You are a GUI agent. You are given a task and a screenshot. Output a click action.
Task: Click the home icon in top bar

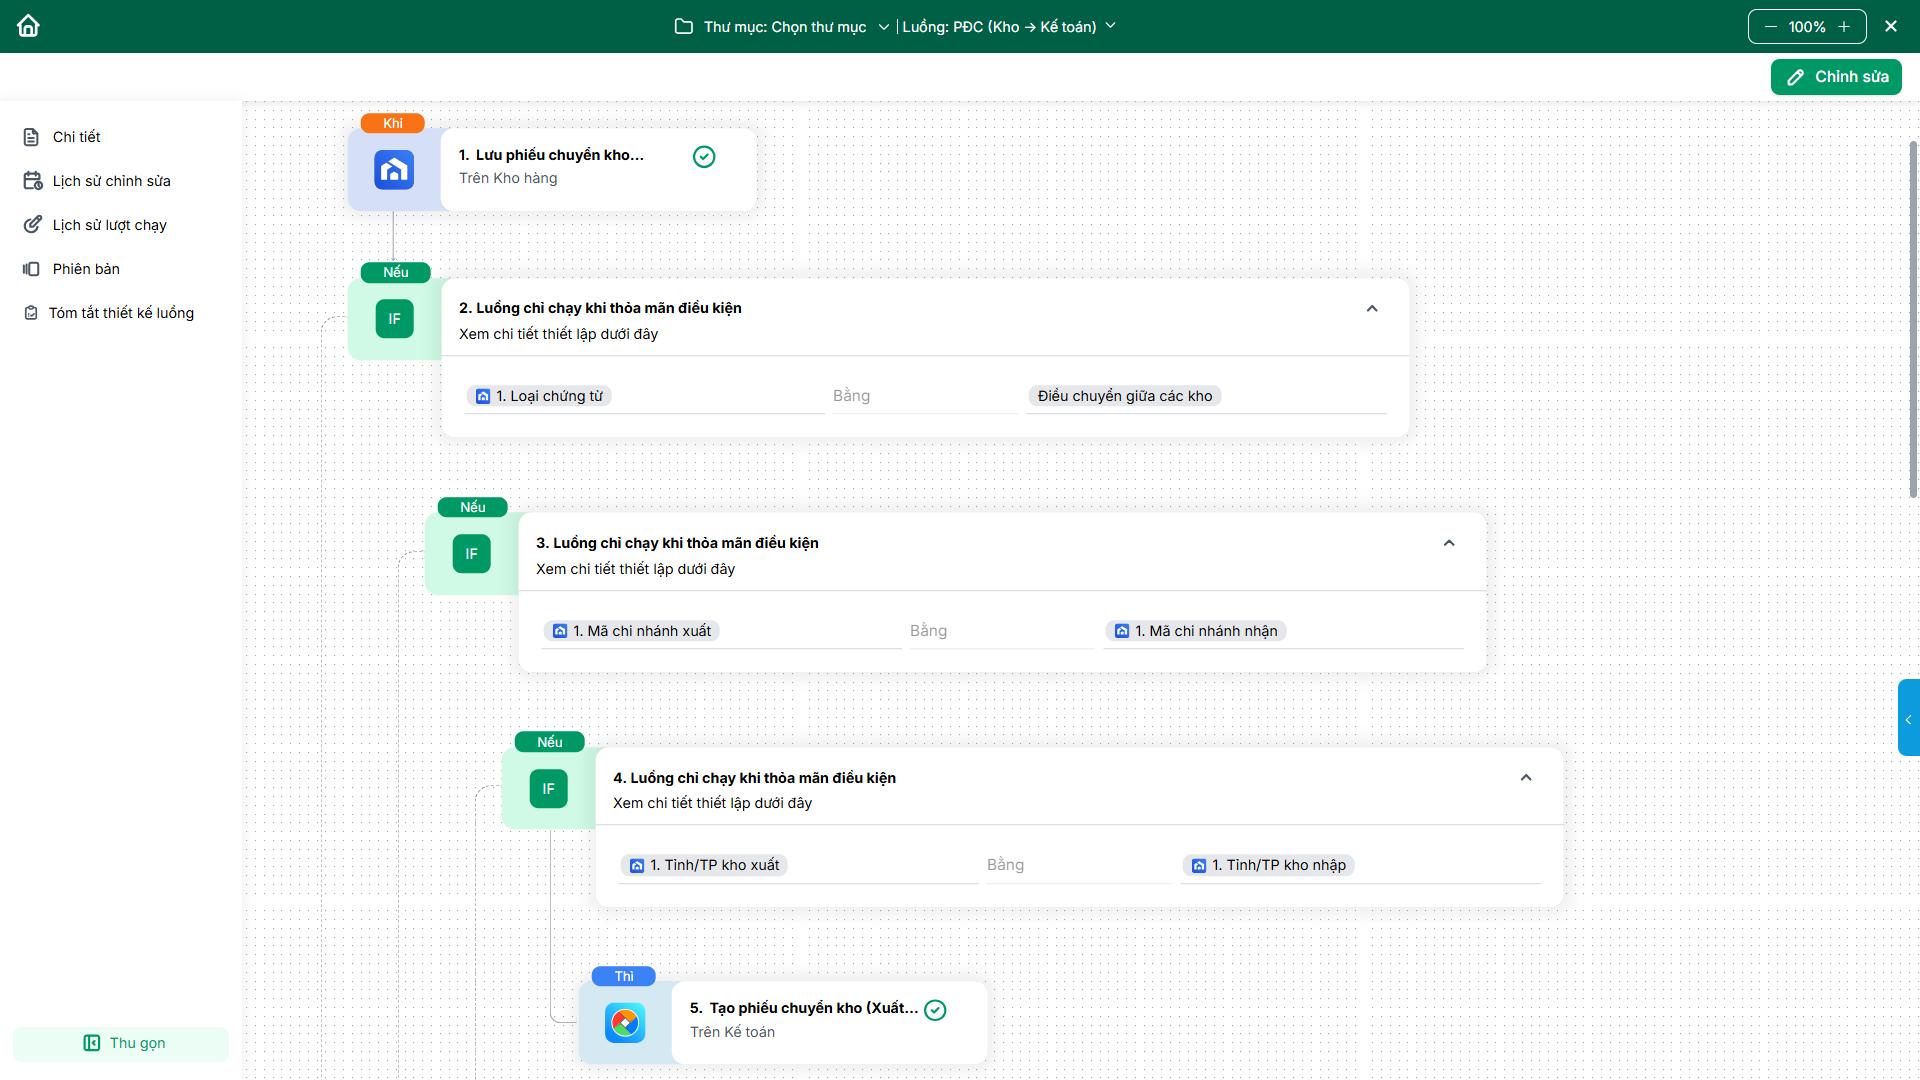point(28,26)
